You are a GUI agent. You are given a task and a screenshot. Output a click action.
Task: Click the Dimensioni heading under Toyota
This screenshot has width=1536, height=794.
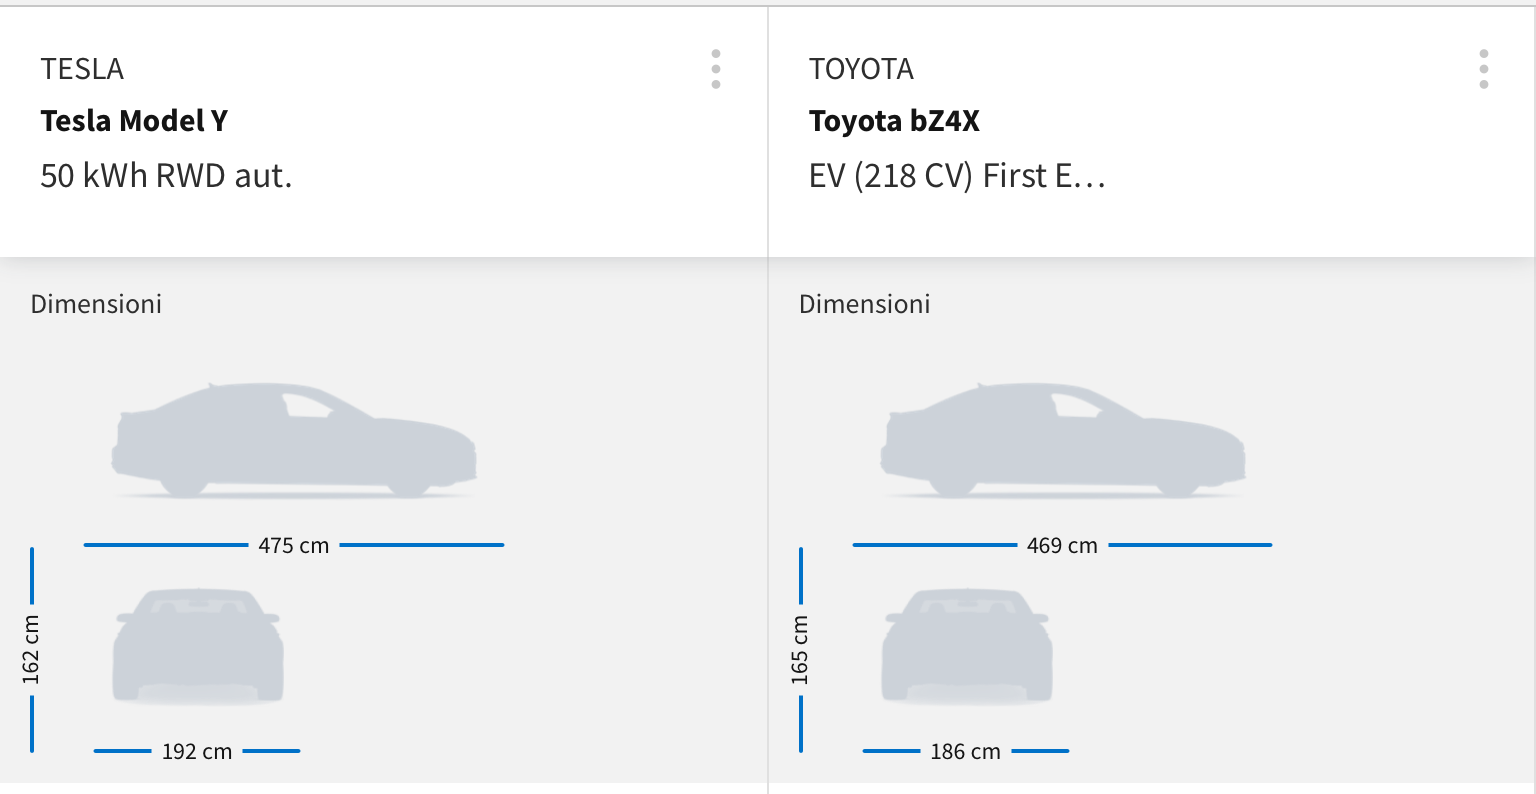(865, 304)
